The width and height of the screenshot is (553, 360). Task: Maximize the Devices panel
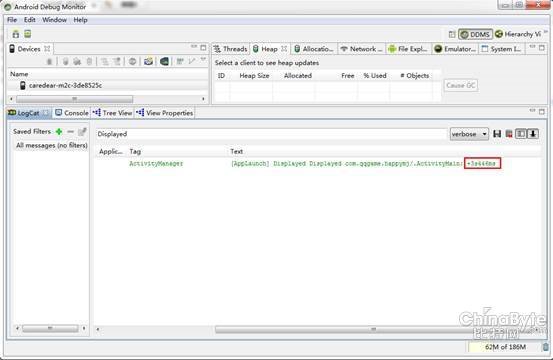[203, 47]
